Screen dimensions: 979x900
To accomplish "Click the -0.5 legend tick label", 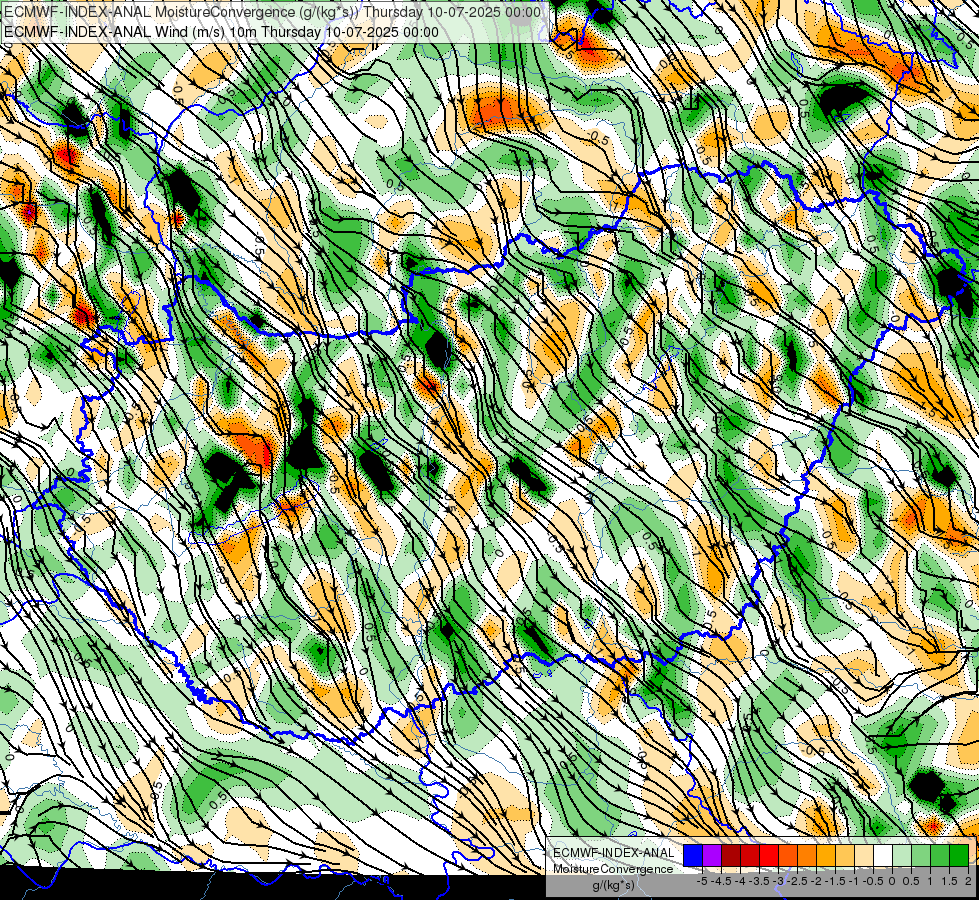I will click(873, 881).
